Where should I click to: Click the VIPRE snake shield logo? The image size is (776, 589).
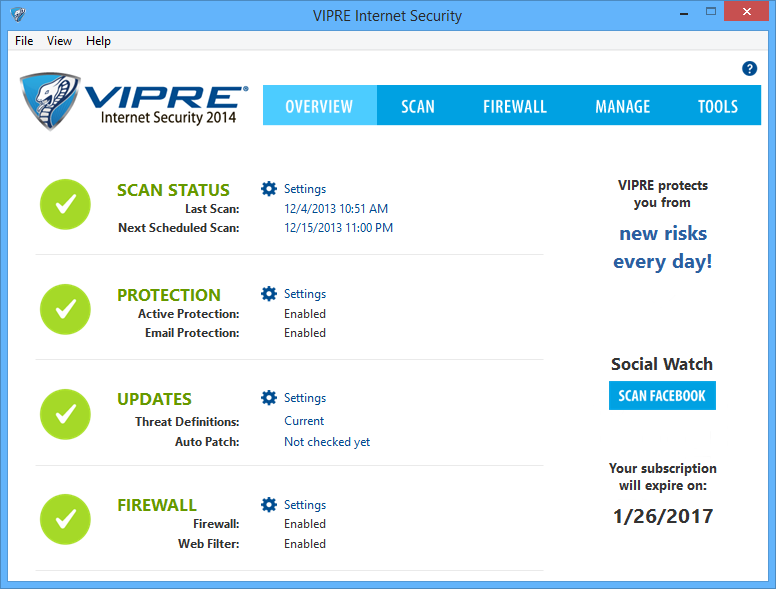click(x=50, y=101)
